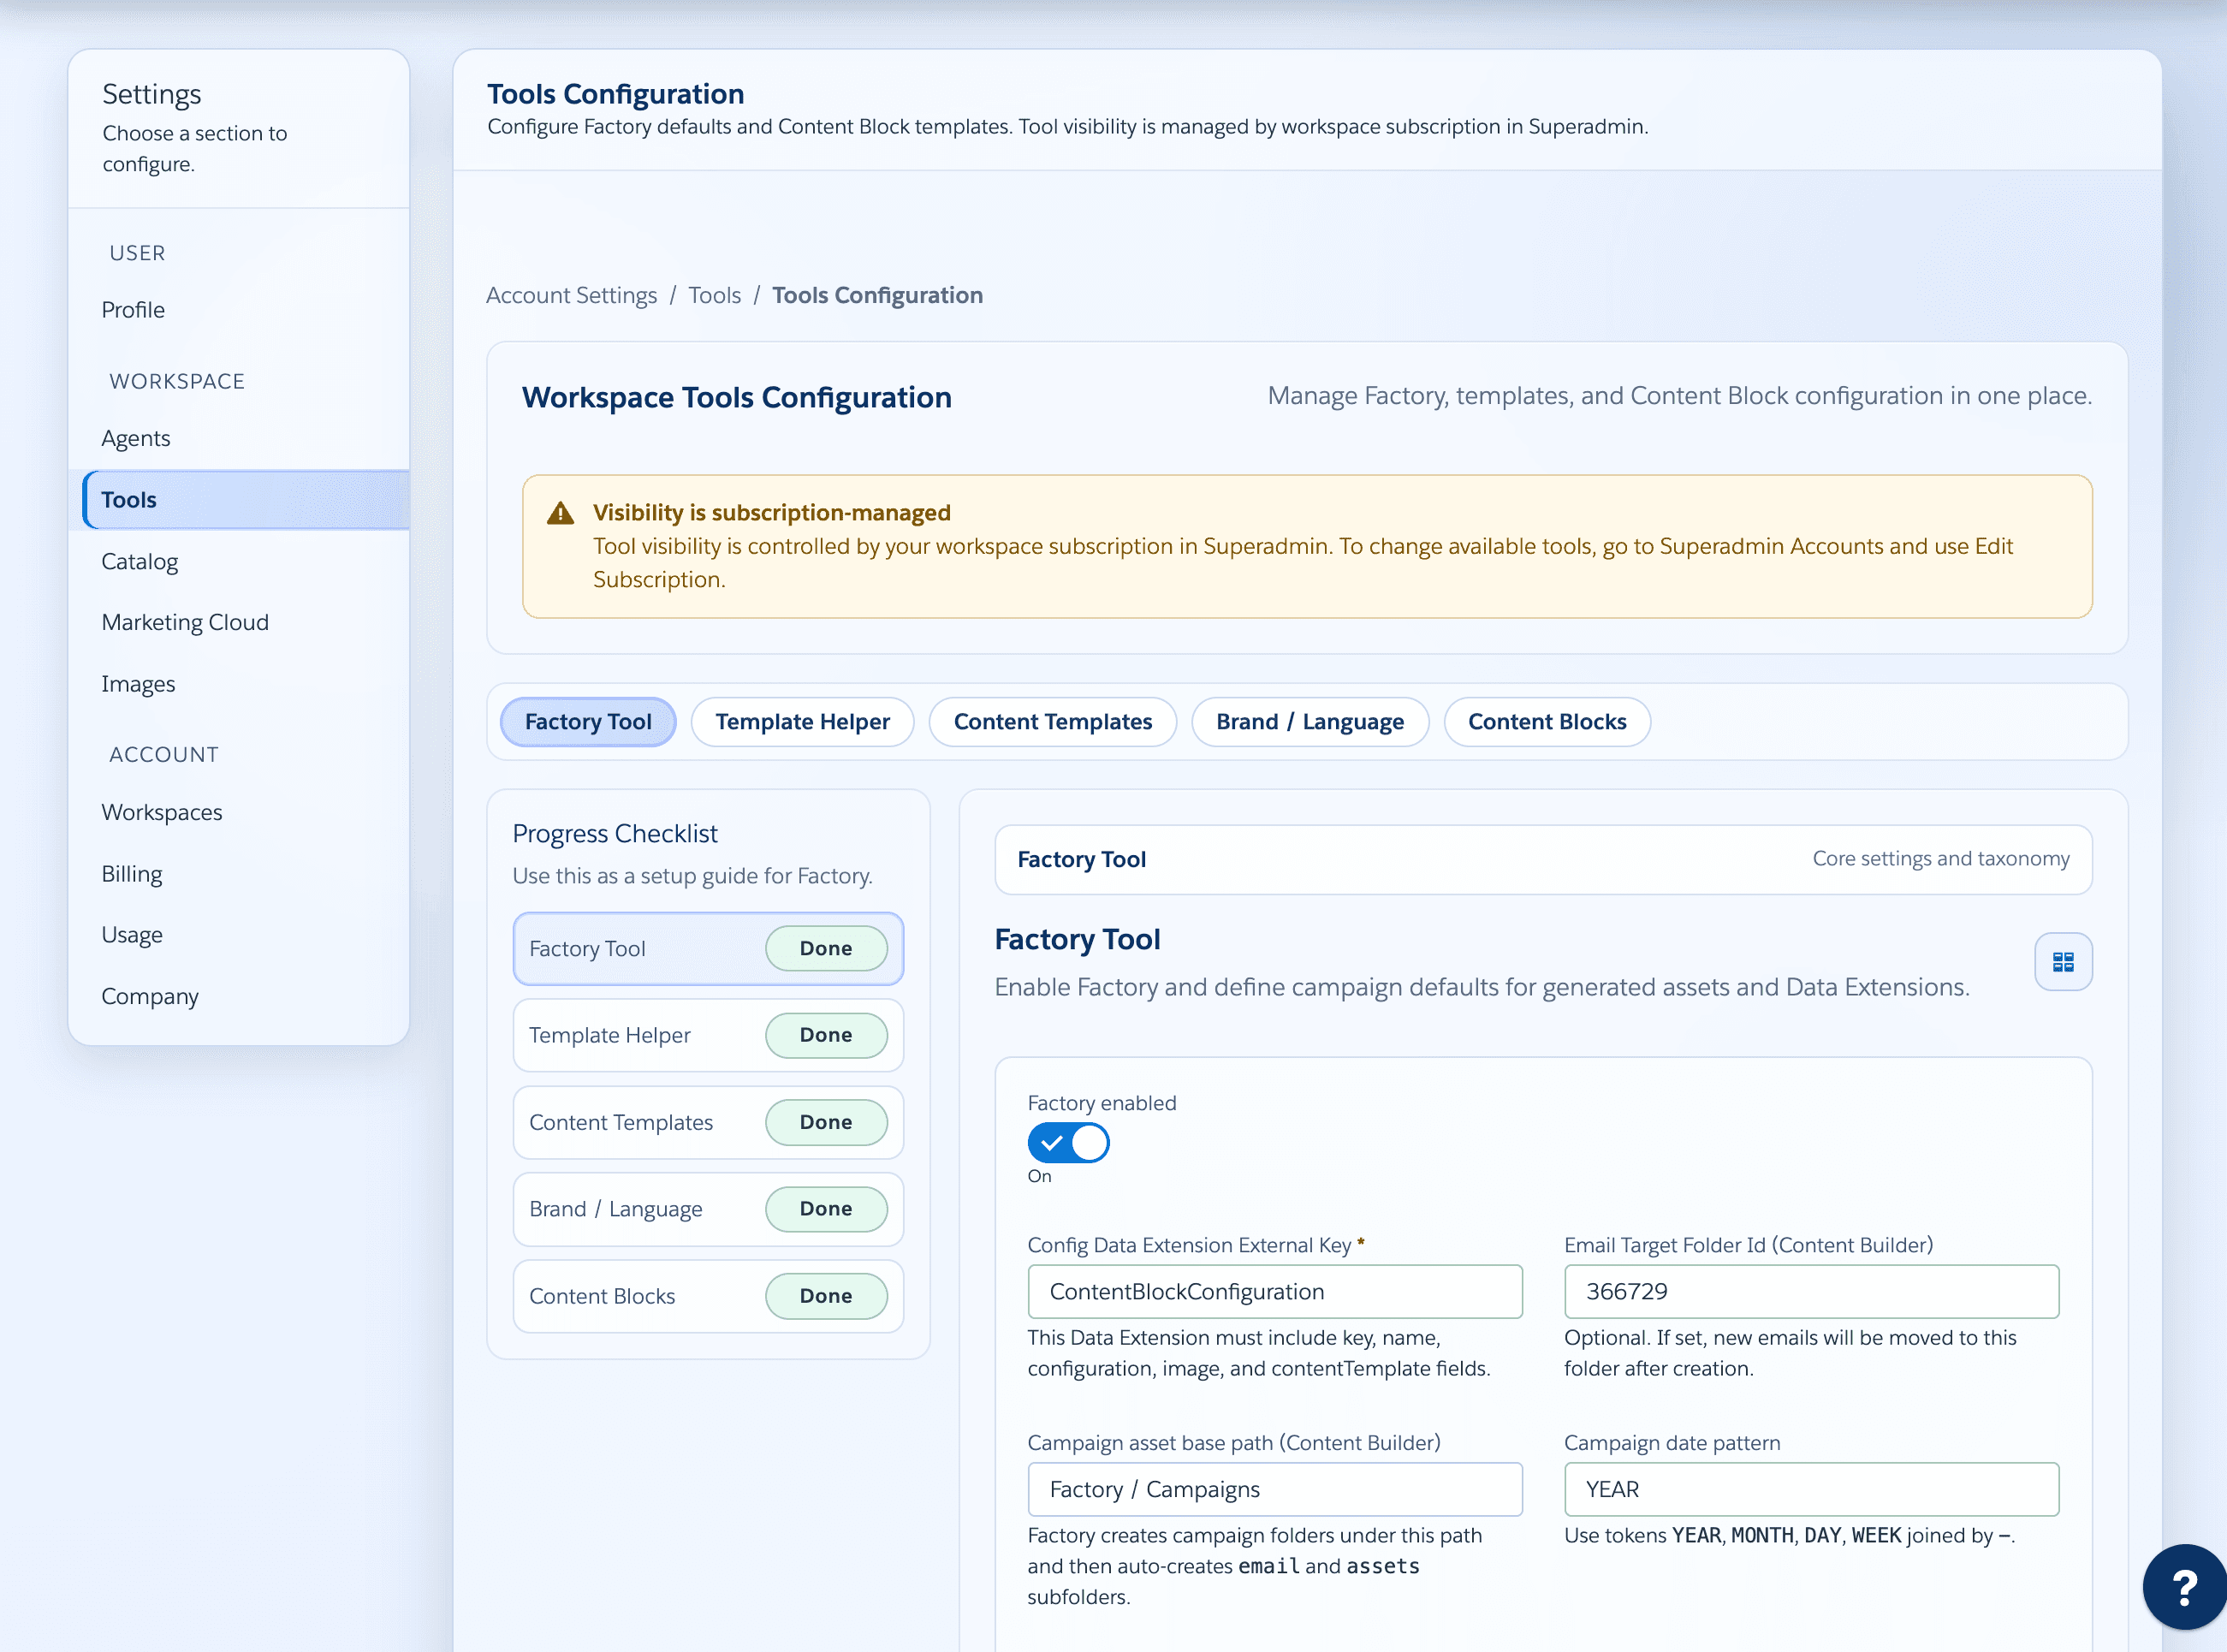Image resolution: width=2227 pixels, height=1652 pixels.
Task: Open Profile in settings sidebar
Action: click(238, 310)
